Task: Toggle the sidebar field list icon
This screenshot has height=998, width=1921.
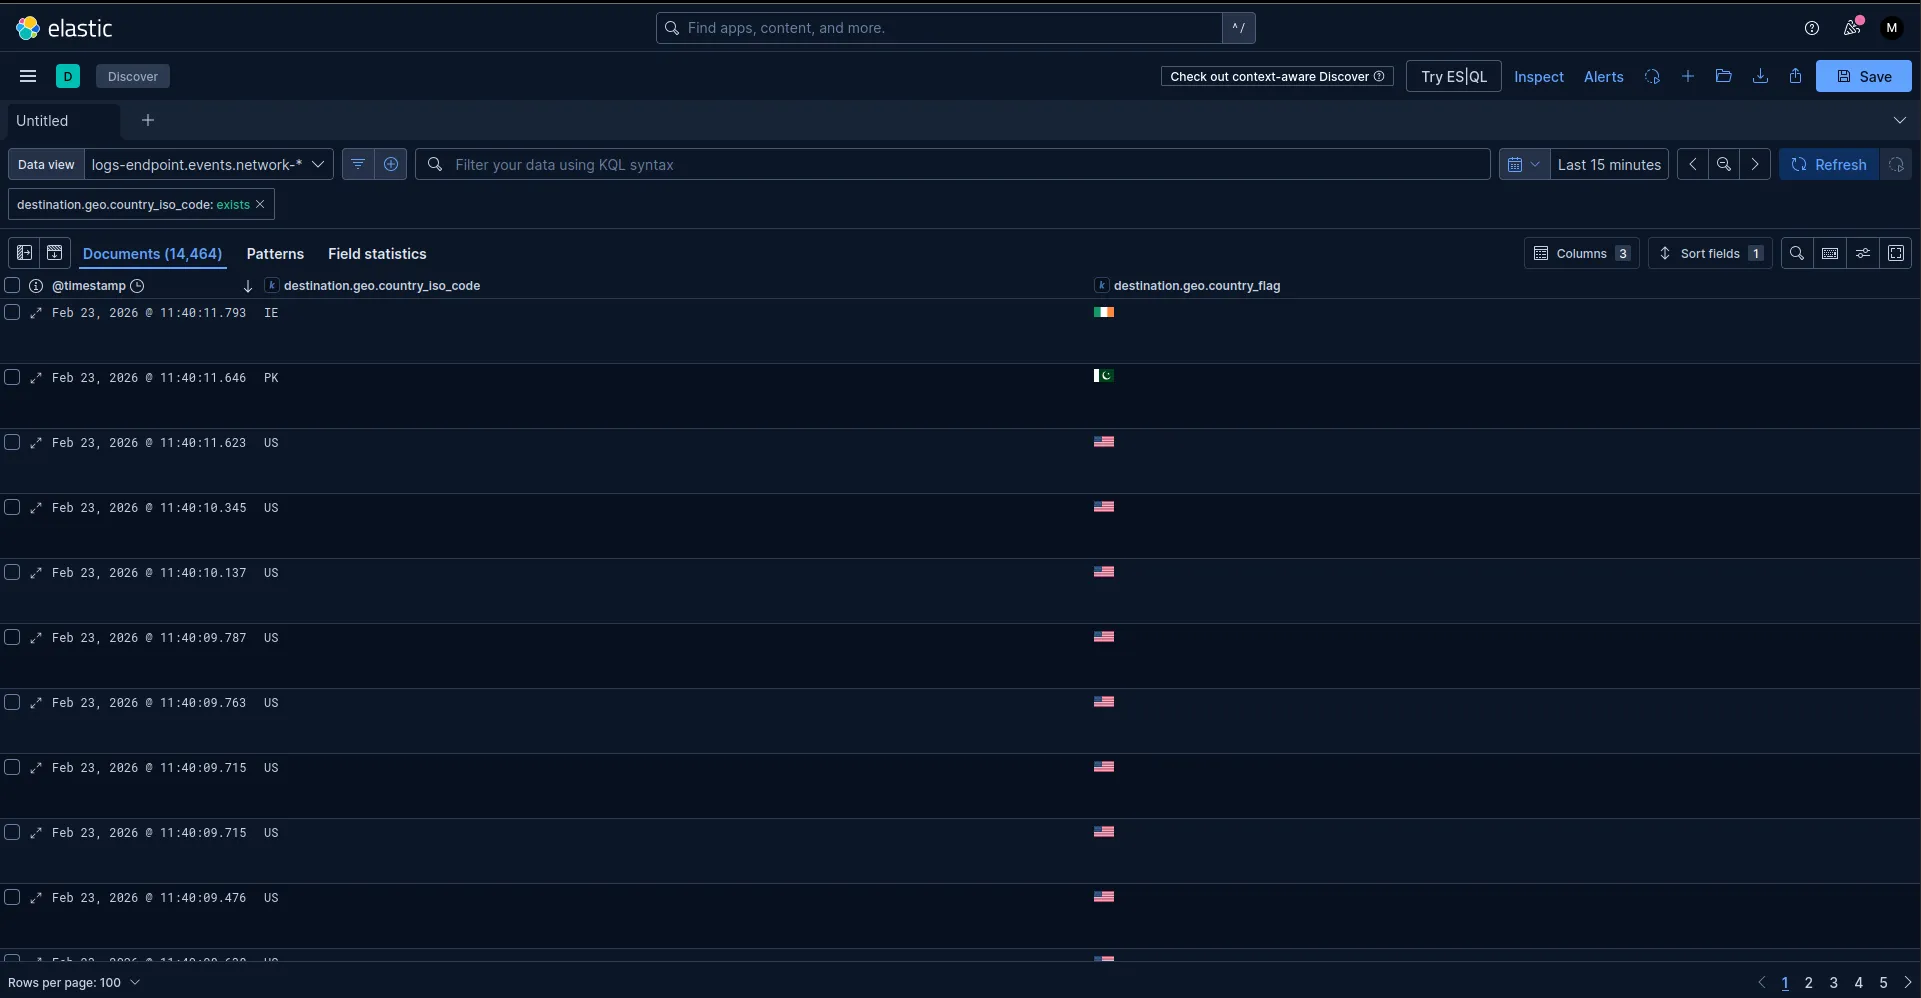Action: pos(24,253)
